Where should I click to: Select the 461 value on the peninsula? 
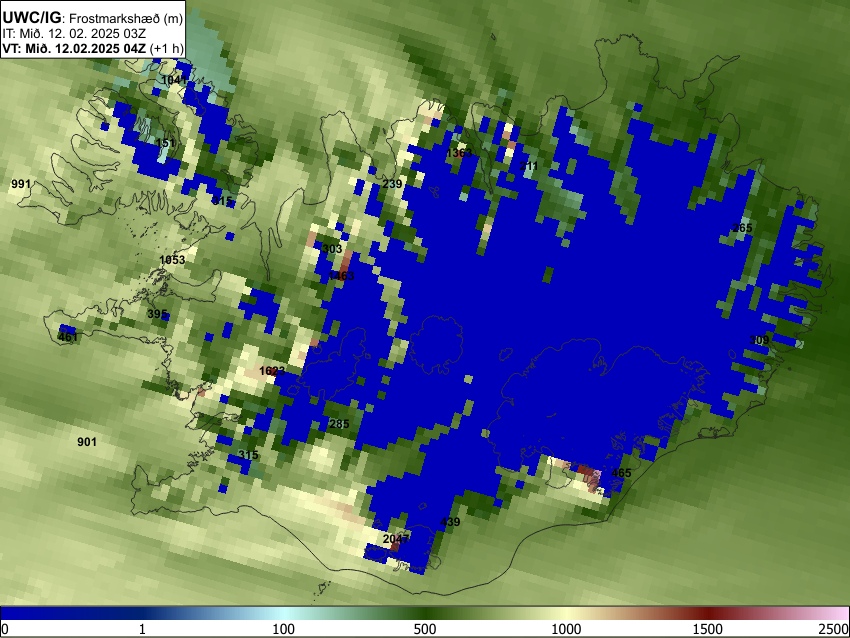pyautogui.click(x=68, y=337)
